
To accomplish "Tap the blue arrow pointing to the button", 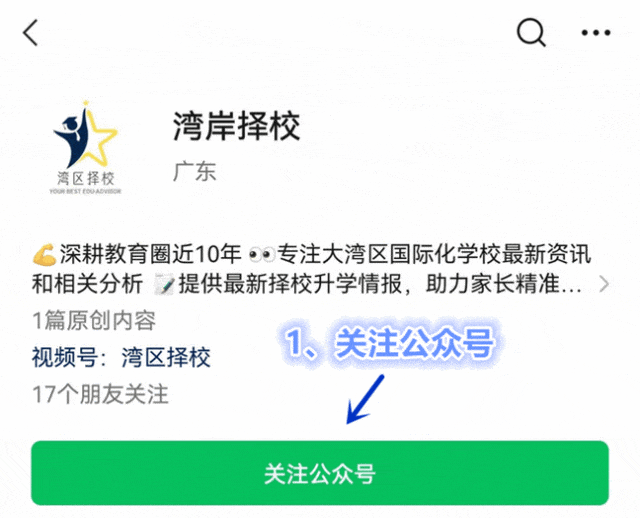I will [x=365, y=399].
